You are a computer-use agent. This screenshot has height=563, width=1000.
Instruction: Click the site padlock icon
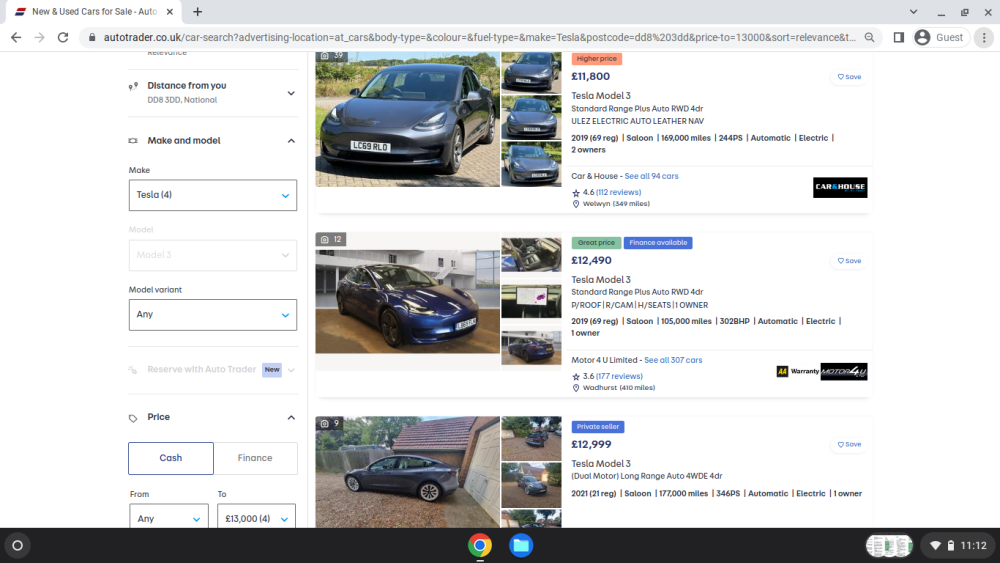[92, 38]
